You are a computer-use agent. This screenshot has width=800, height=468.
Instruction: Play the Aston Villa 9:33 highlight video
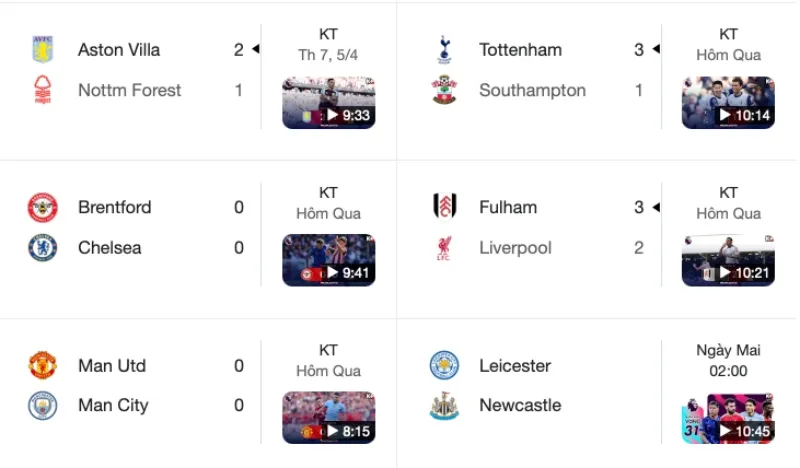coord(329,103)
